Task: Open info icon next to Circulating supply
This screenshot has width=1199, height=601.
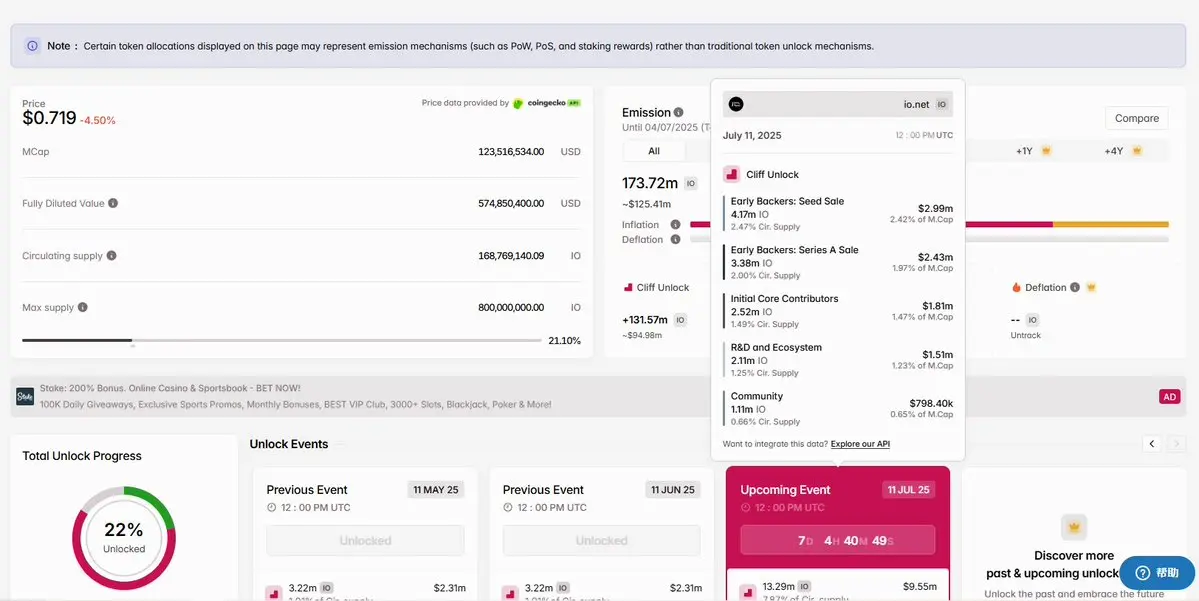Action: click(112, 255)
